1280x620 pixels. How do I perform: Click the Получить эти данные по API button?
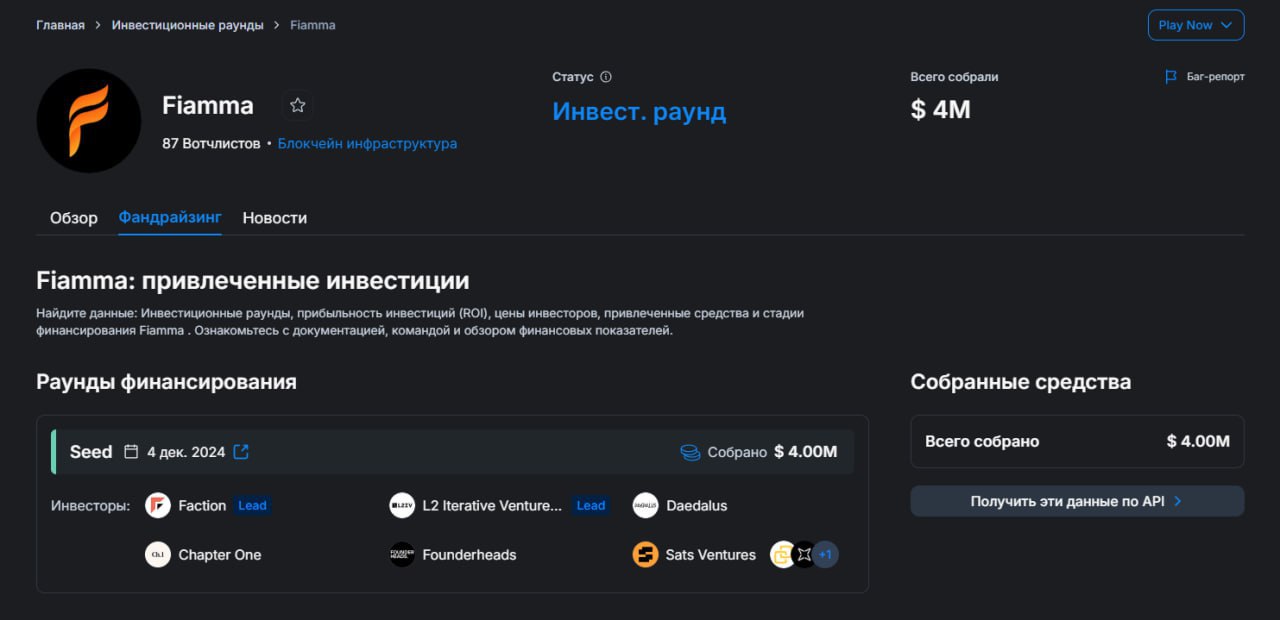point(1077,501)
